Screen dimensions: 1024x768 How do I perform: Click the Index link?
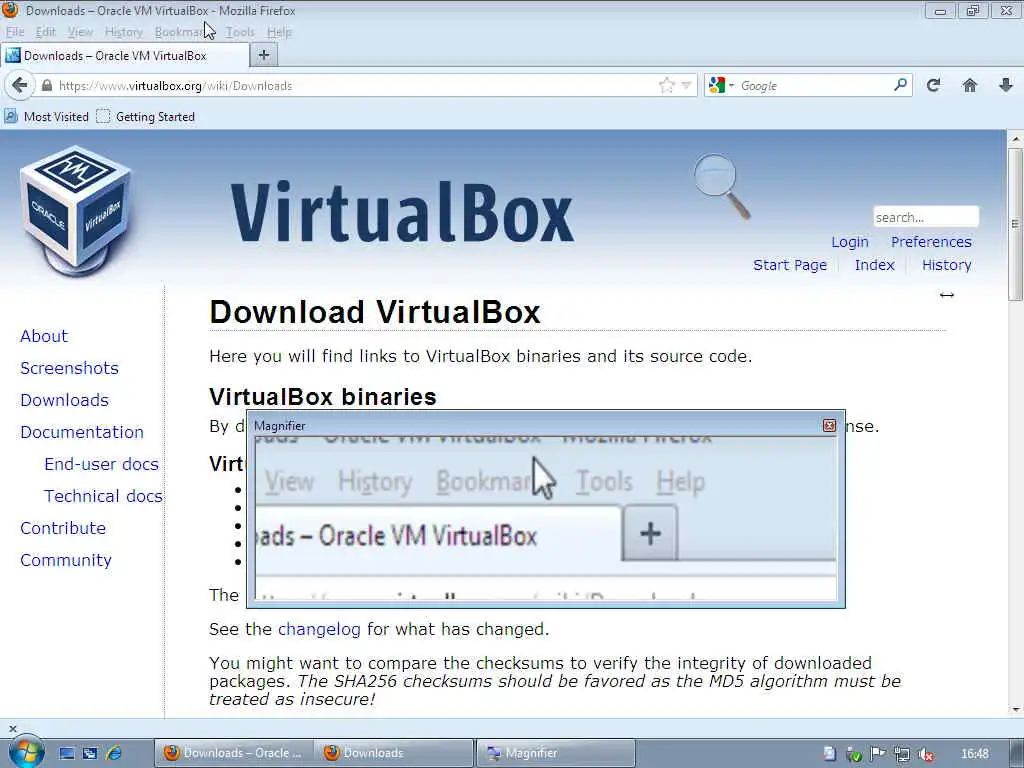pos(874,264)
